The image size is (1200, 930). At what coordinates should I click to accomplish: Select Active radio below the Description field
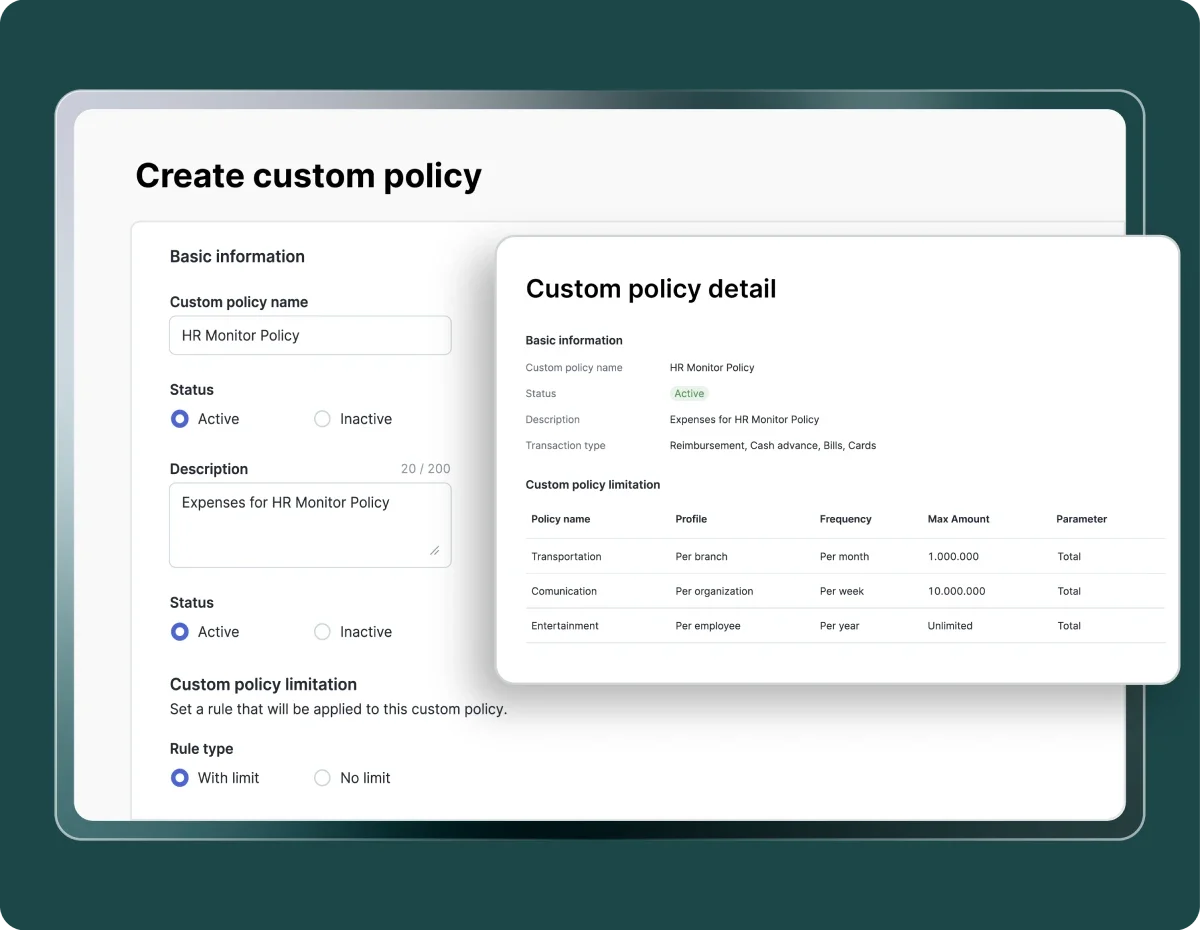point(180,632)
